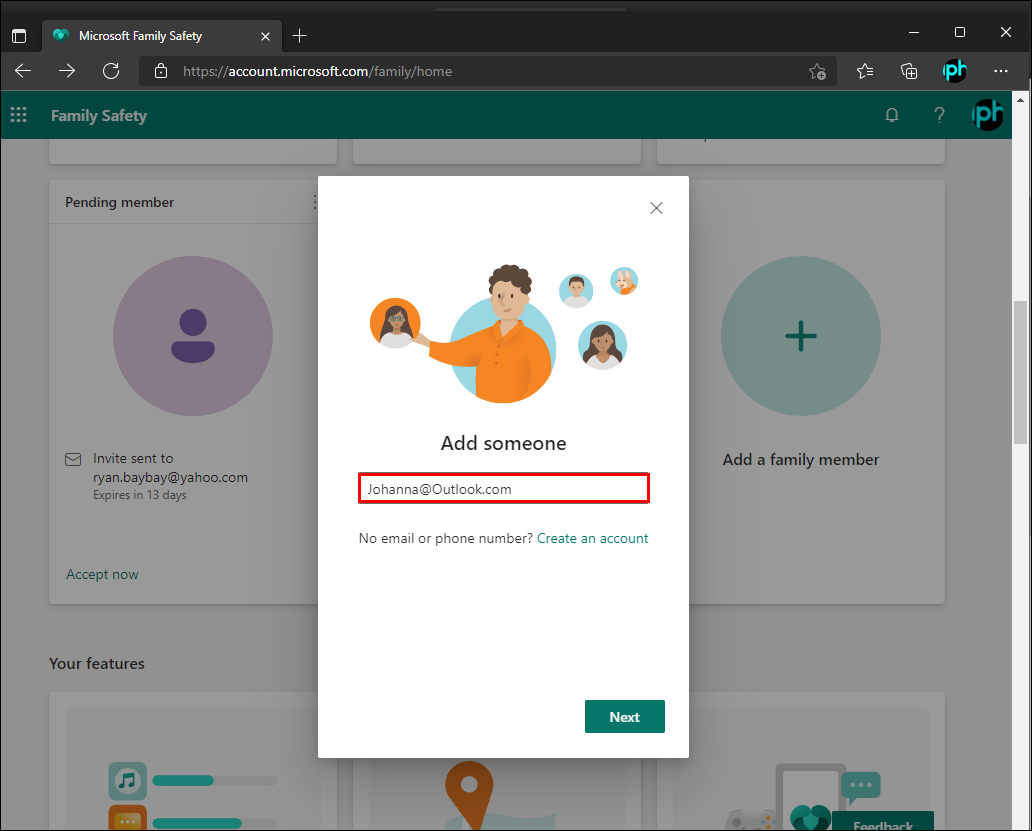Click the address bar URL
Screen dimensions: 1032x831
pyautogui.click(x=317, y=71)
